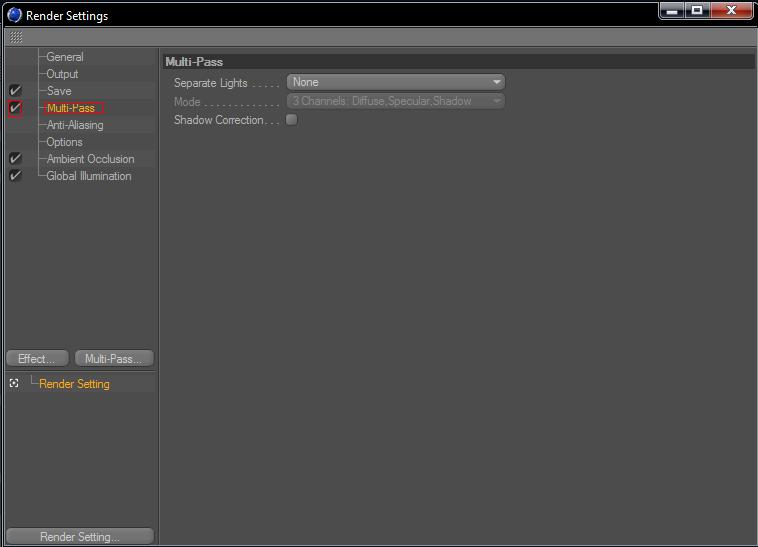Click the Separate Lights label
758x547 pixels.
coord(211,83)
